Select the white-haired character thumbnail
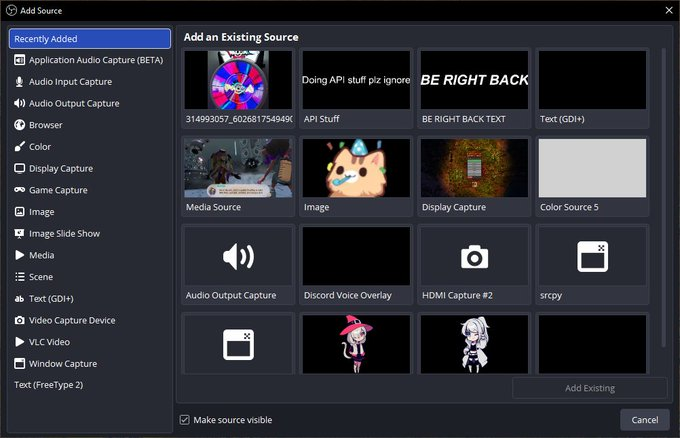The width and height of the screenshot is (680, 438). click(x=474, y=343)
